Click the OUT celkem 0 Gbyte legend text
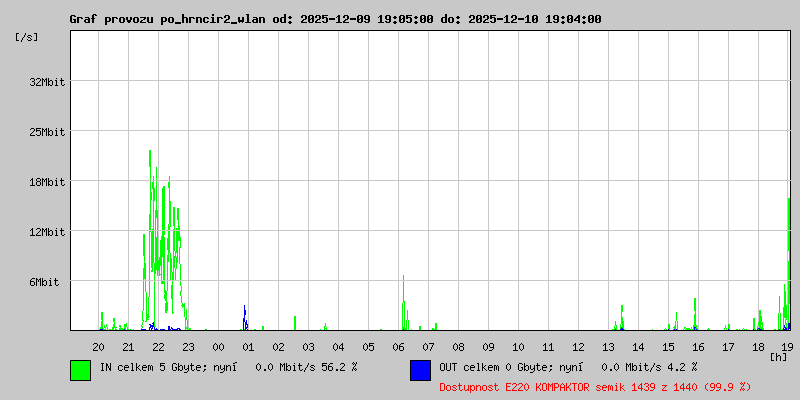The width and height of the screenshot is (800, 400). [568, 367]
